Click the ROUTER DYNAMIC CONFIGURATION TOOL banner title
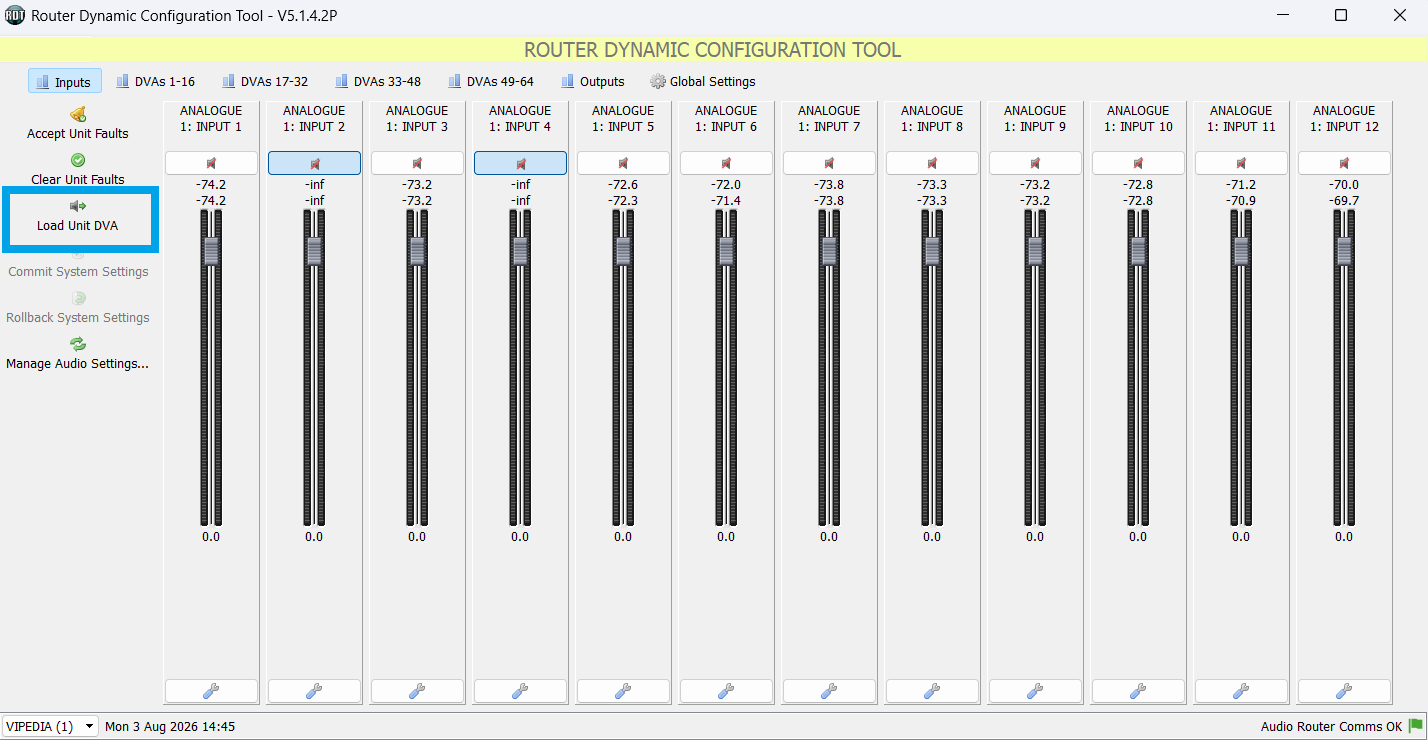The height and width of the screenshot is (740, 1428). pos(713,50)
